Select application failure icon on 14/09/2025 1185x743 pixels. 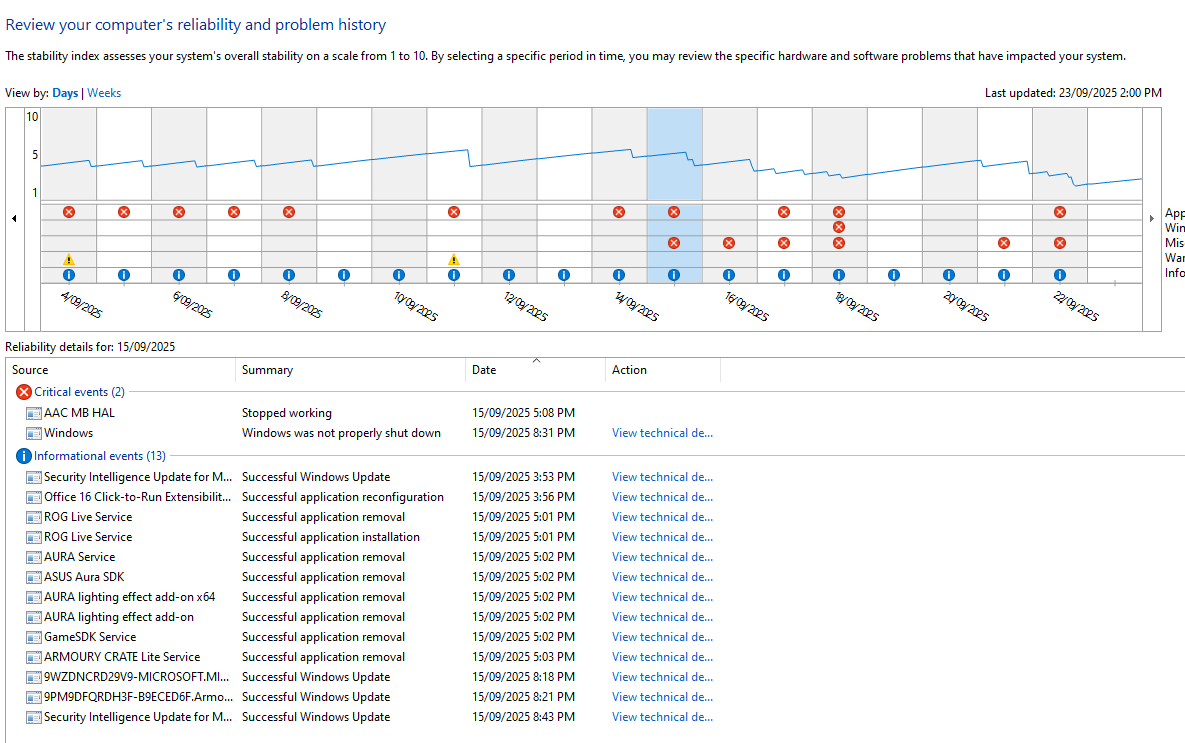[619, 212]
